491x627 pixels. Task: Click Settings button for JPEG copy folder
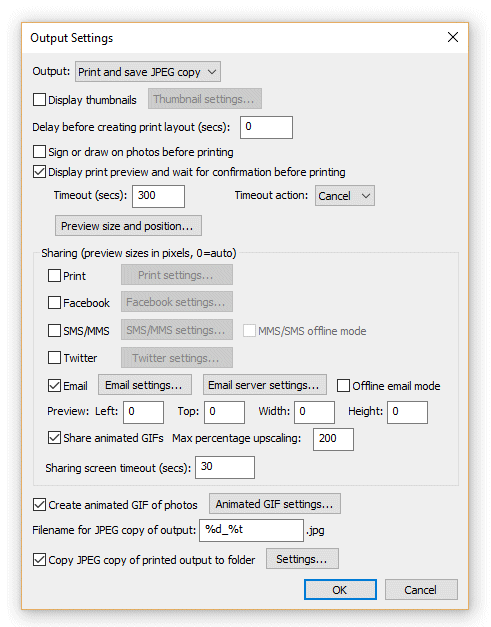tap(302, 559)
